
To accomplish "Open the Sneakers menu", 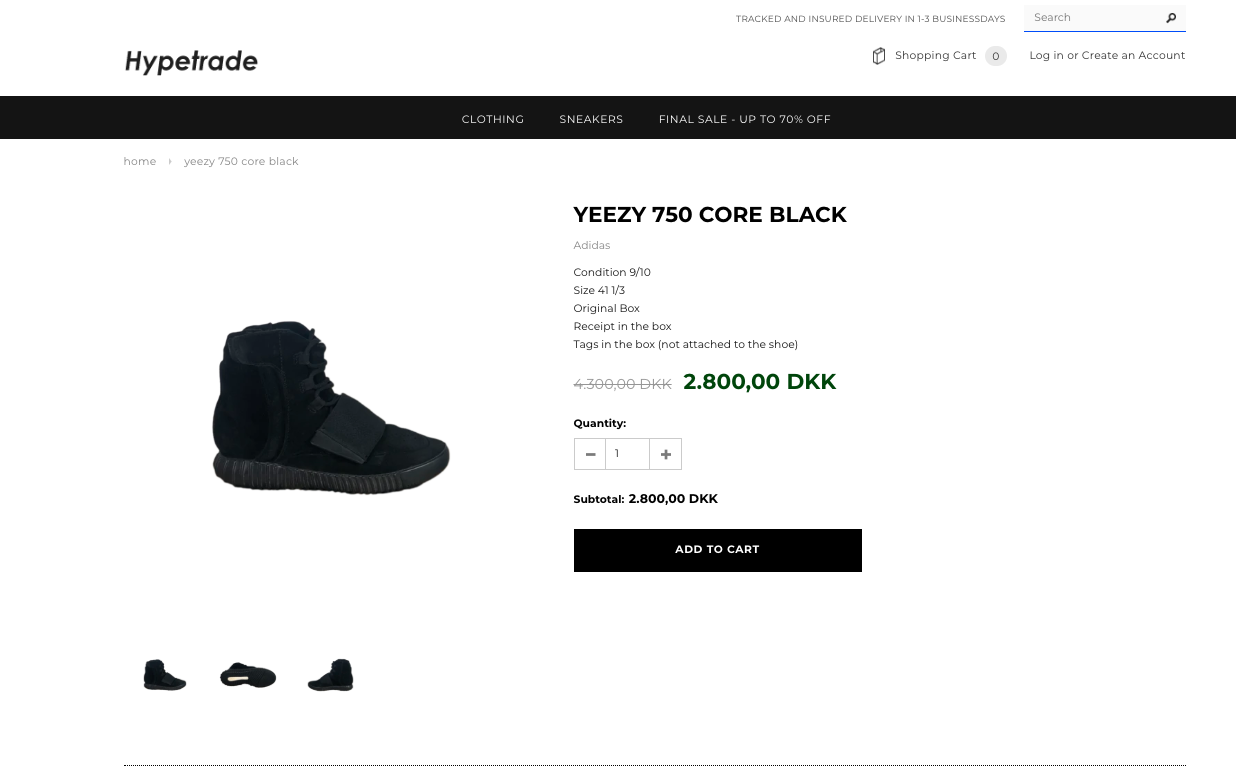I will [x=591, y=119].
